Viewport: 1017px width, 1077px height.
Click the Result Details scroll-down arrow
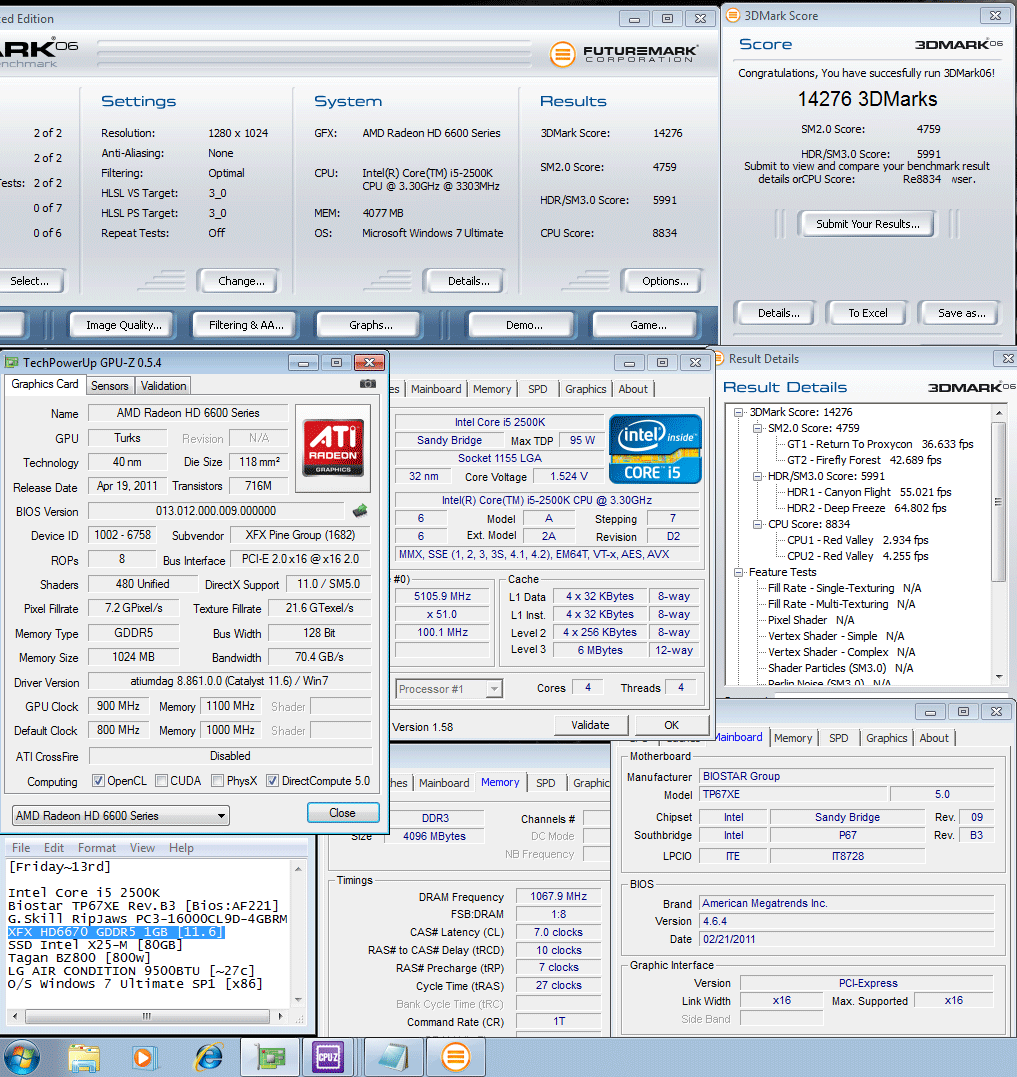coord(998,677)
